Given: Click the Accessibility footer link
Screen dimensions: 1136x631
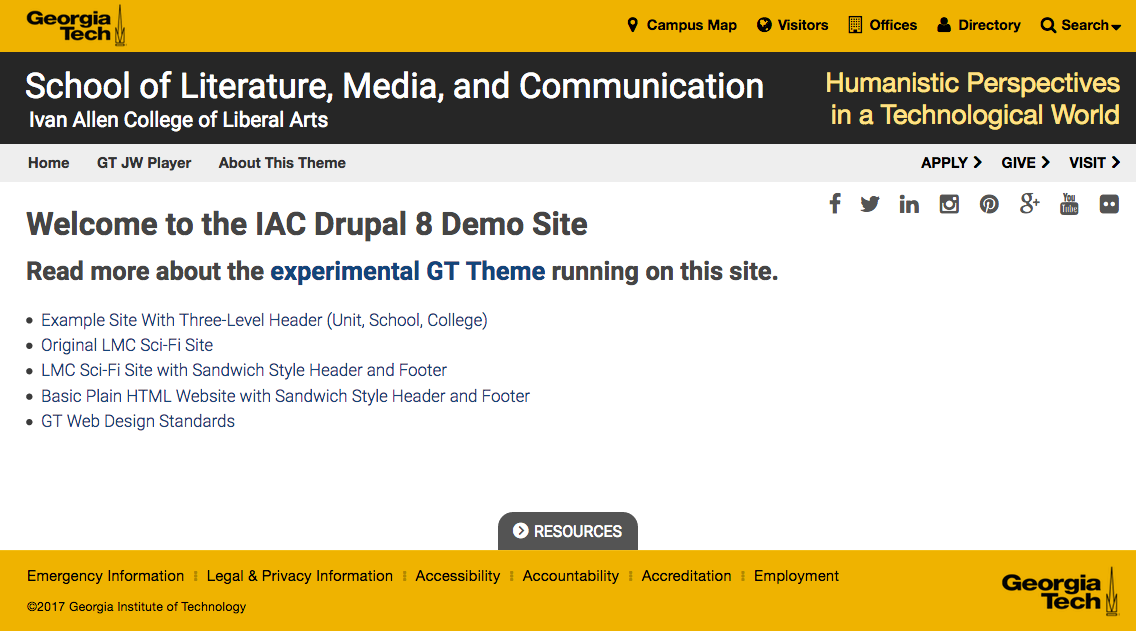Looking at the screenshot, I should 457,576.
